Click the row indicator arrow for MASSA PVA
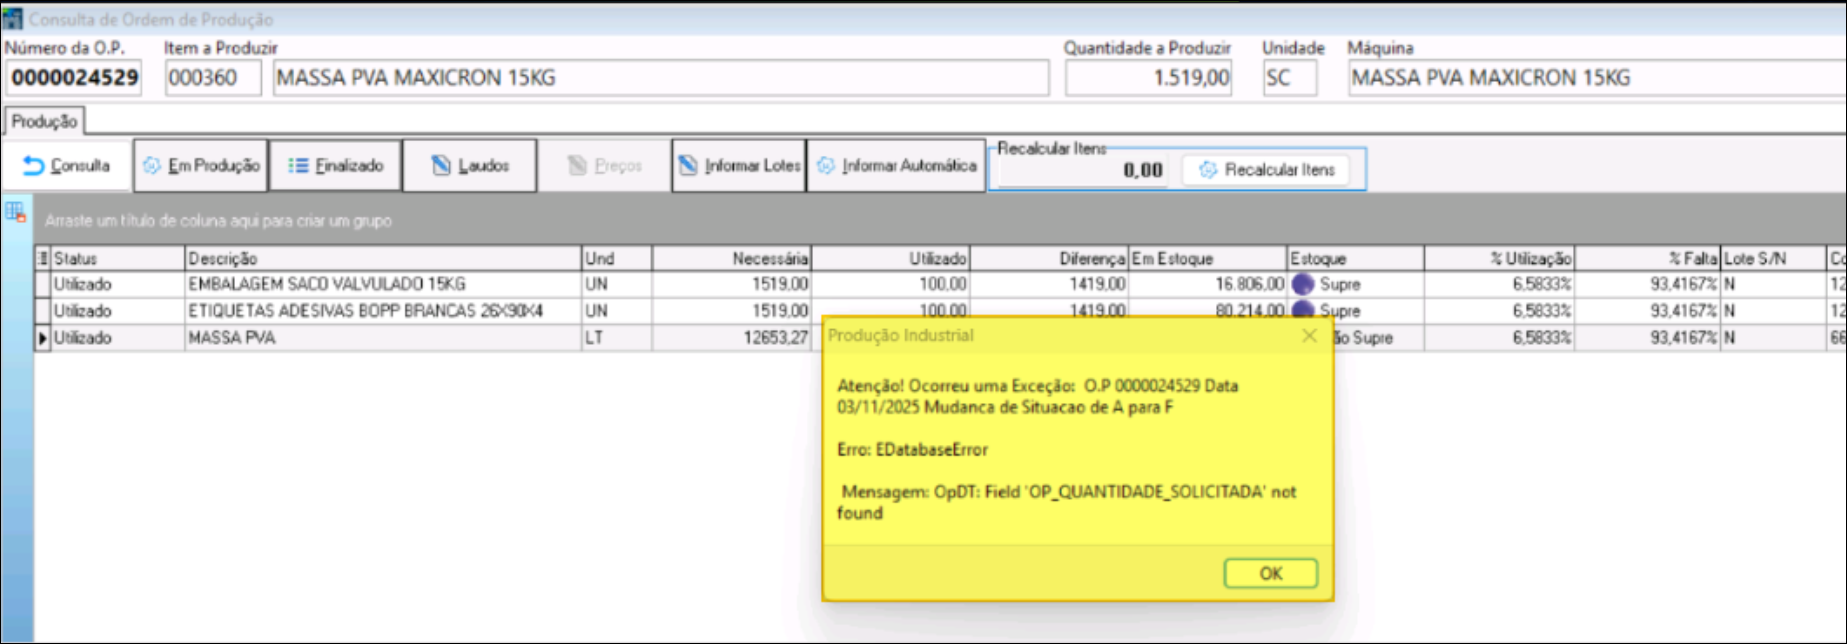1847x644 pixels. [x=42, y=338]
